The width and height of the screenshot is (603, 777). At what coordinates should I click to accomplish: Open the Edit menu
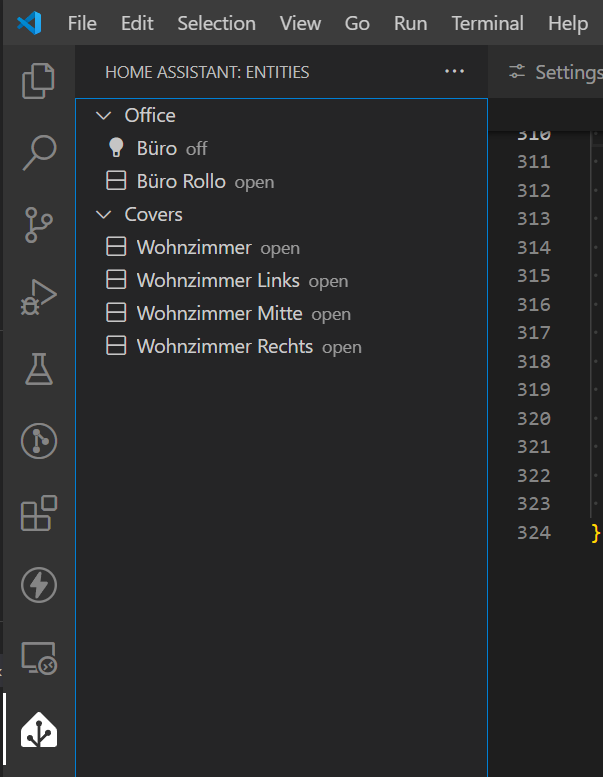[137, 23]
